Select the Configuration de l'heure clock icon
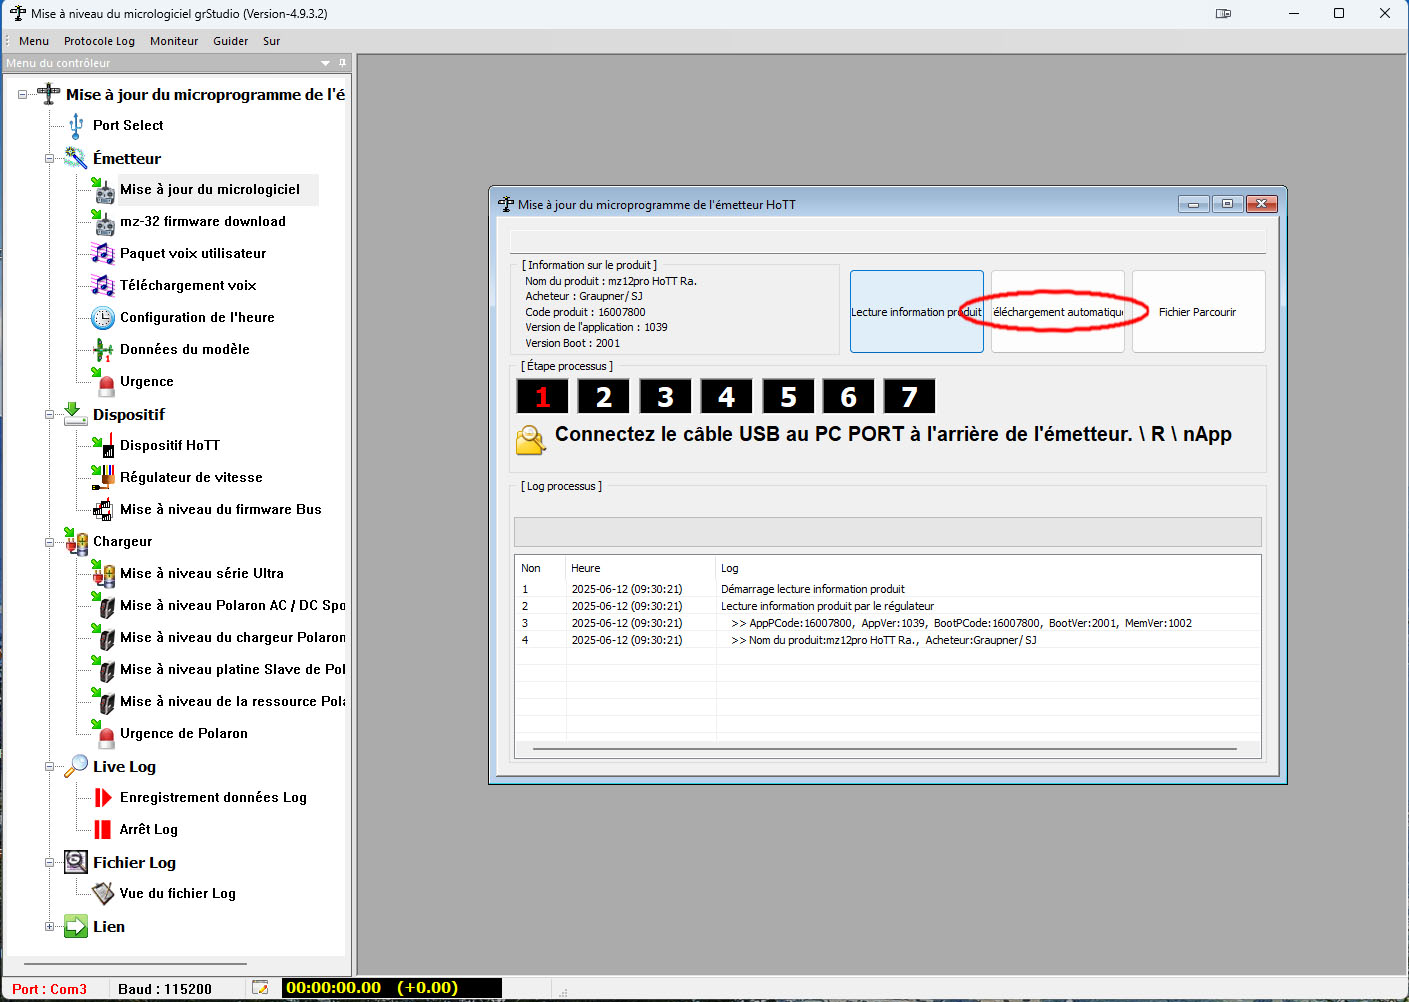This screenshot has width=1409, height=1002. [x=103, y=318]
